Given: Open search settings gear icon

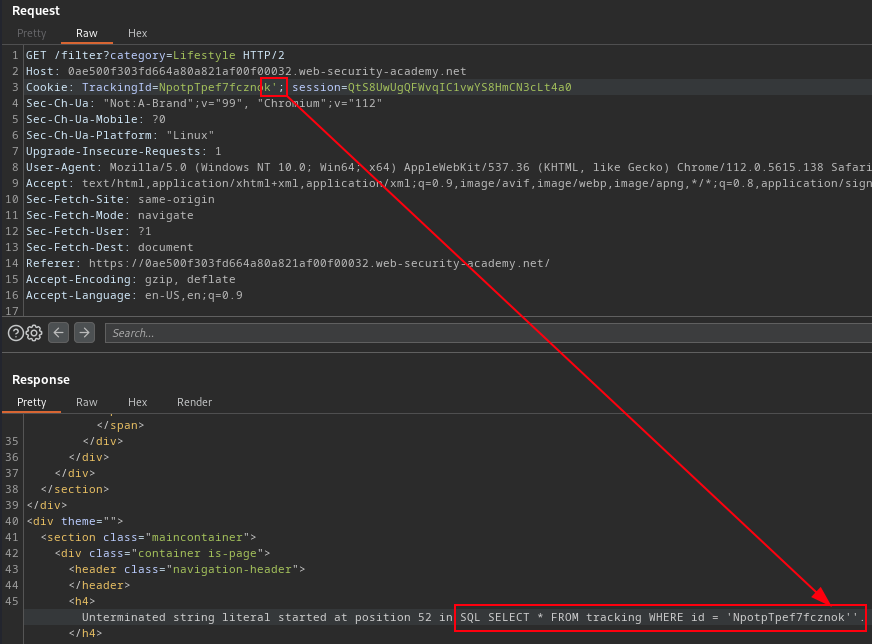Looking at the screenshot, I should (x=34, y=333).
